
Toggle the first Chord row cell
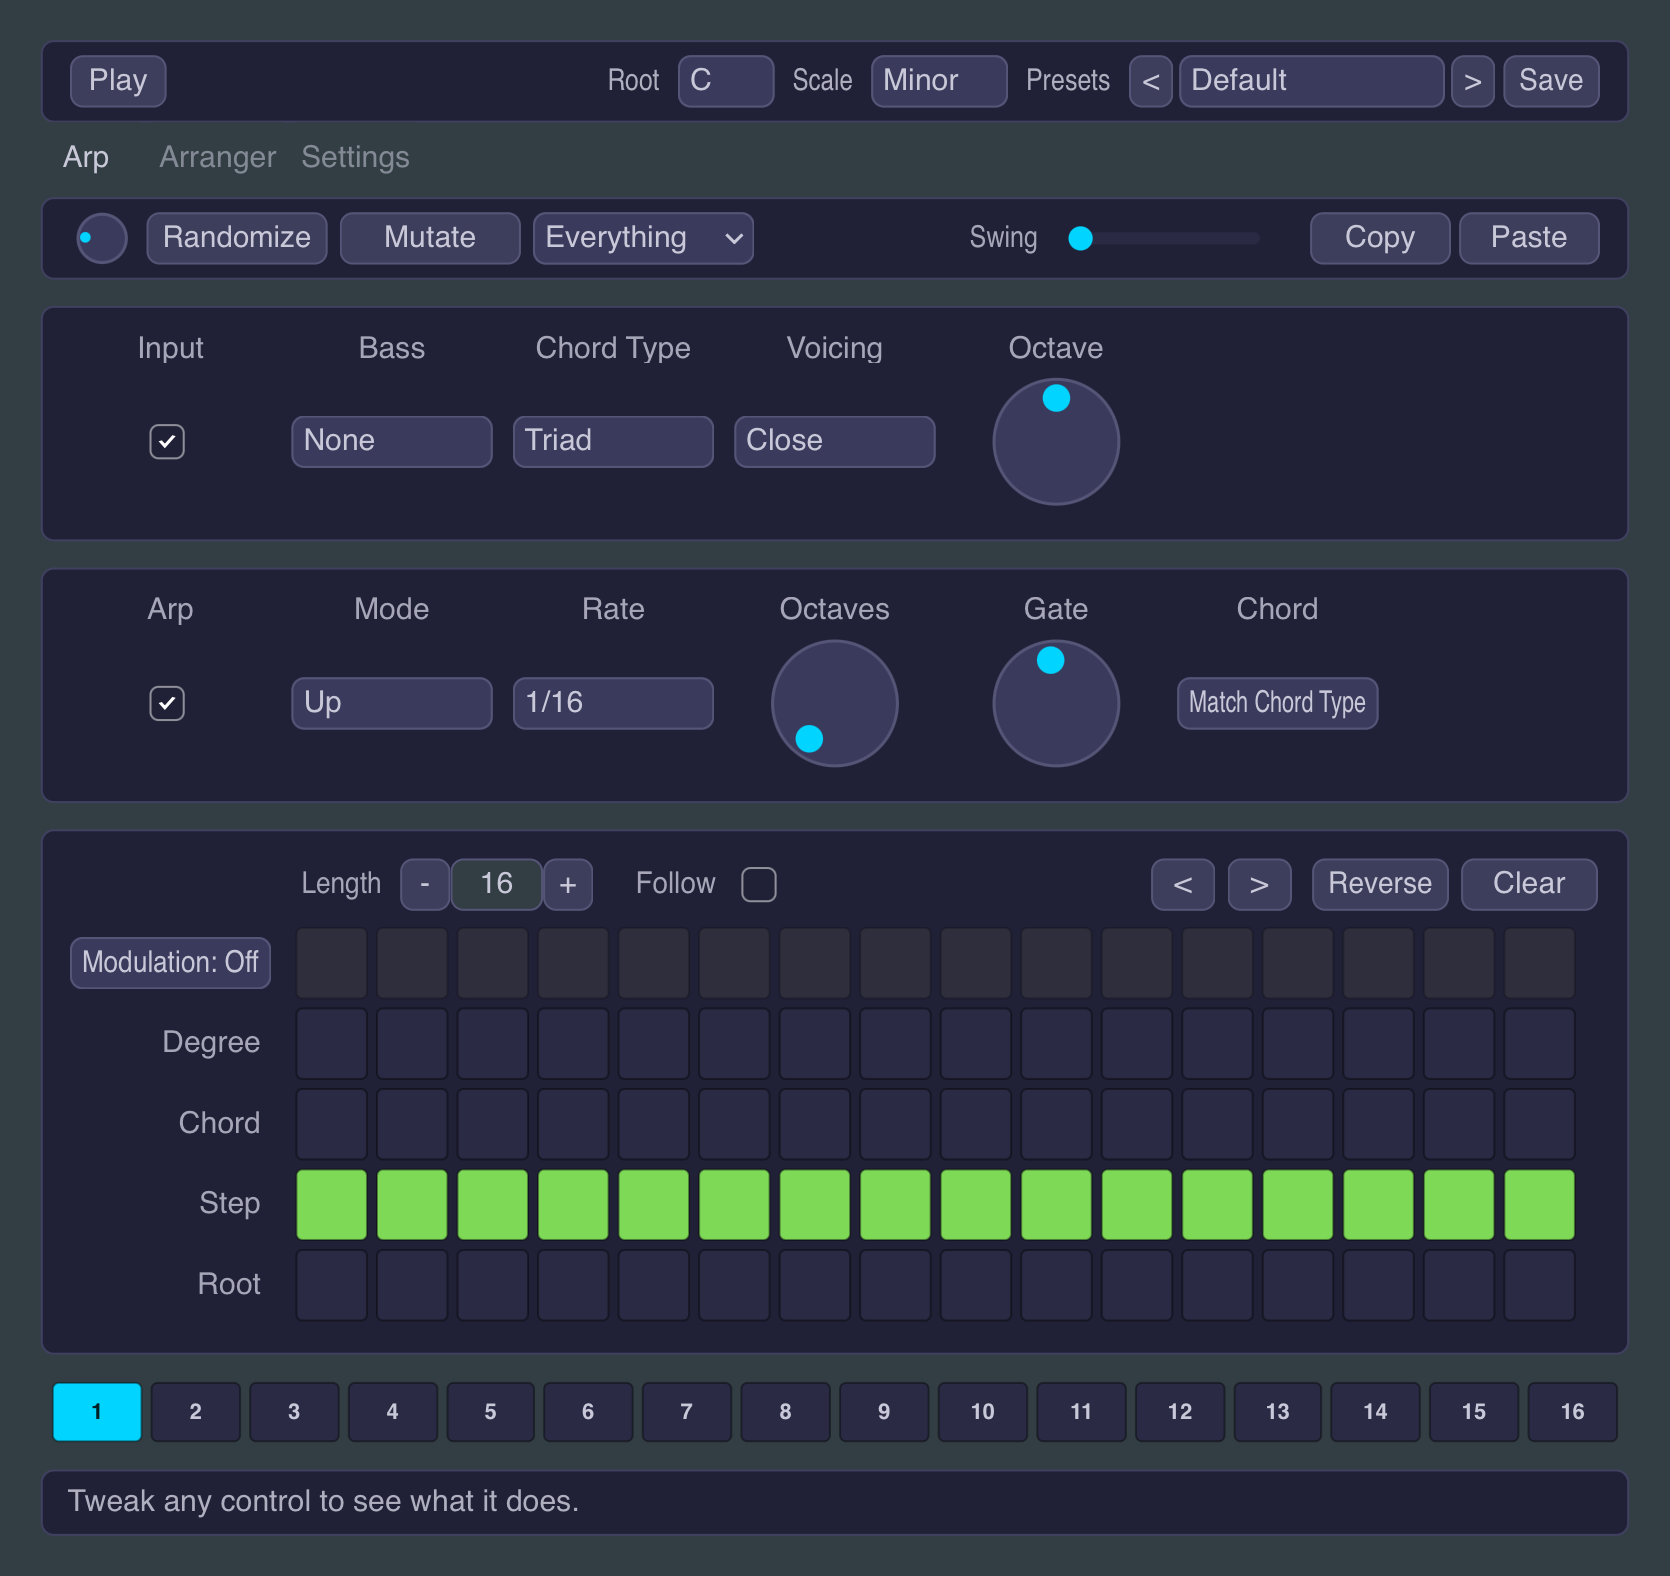(332, 1124)
